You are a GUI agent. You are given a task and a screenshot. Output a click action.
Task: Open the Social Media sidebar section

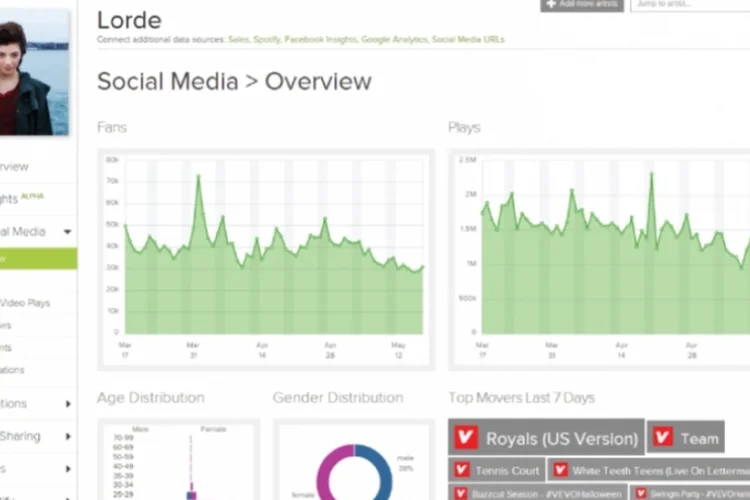point(23,232)
